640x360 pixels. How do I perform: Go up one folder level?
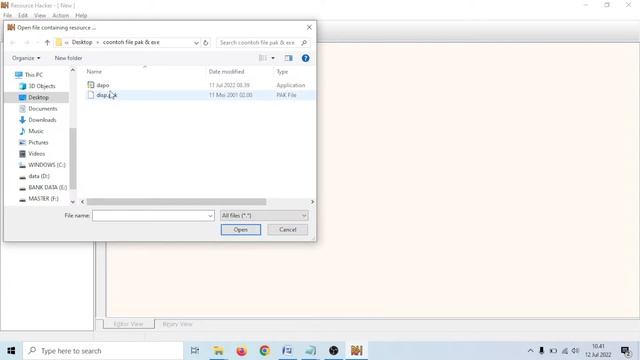click(x=47, y=42)
